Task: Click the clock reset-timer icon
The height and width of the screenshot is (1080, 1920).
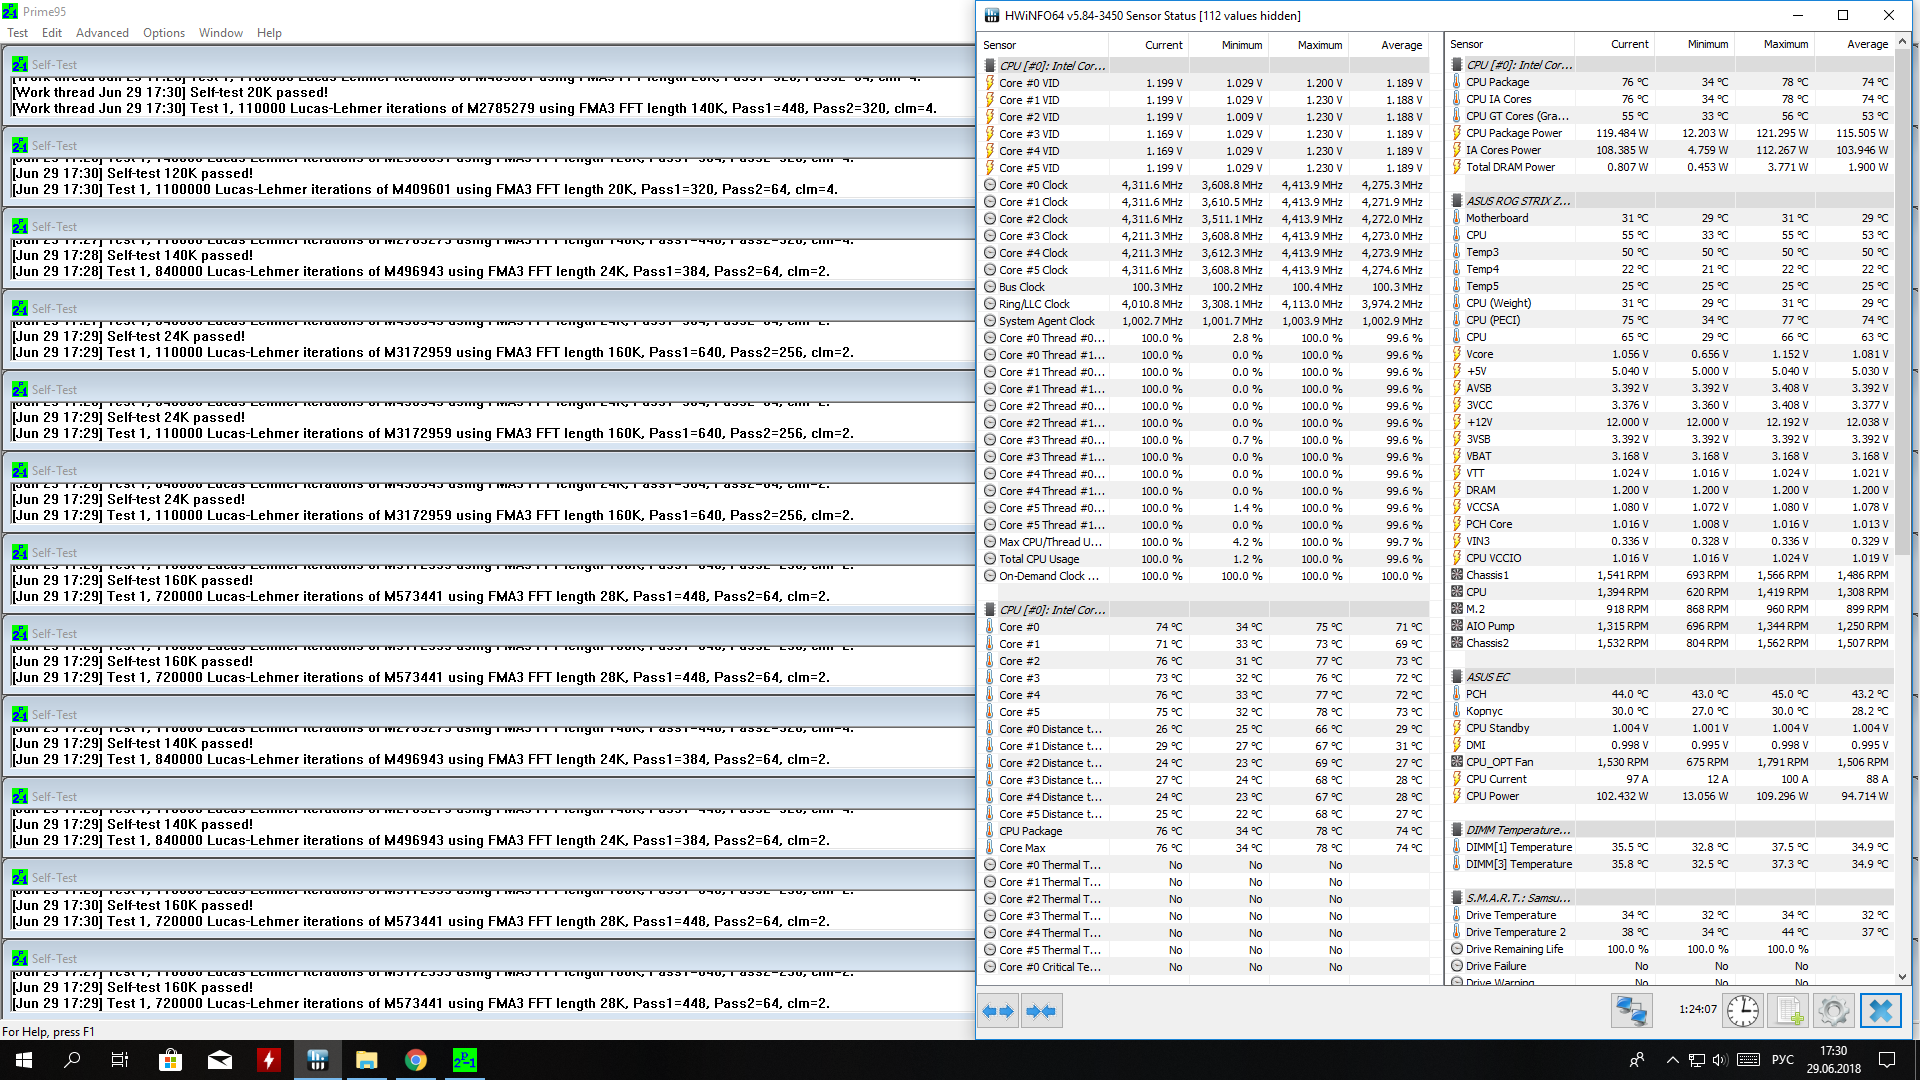Action: pyautogui.click(x=1743, y=1011)
